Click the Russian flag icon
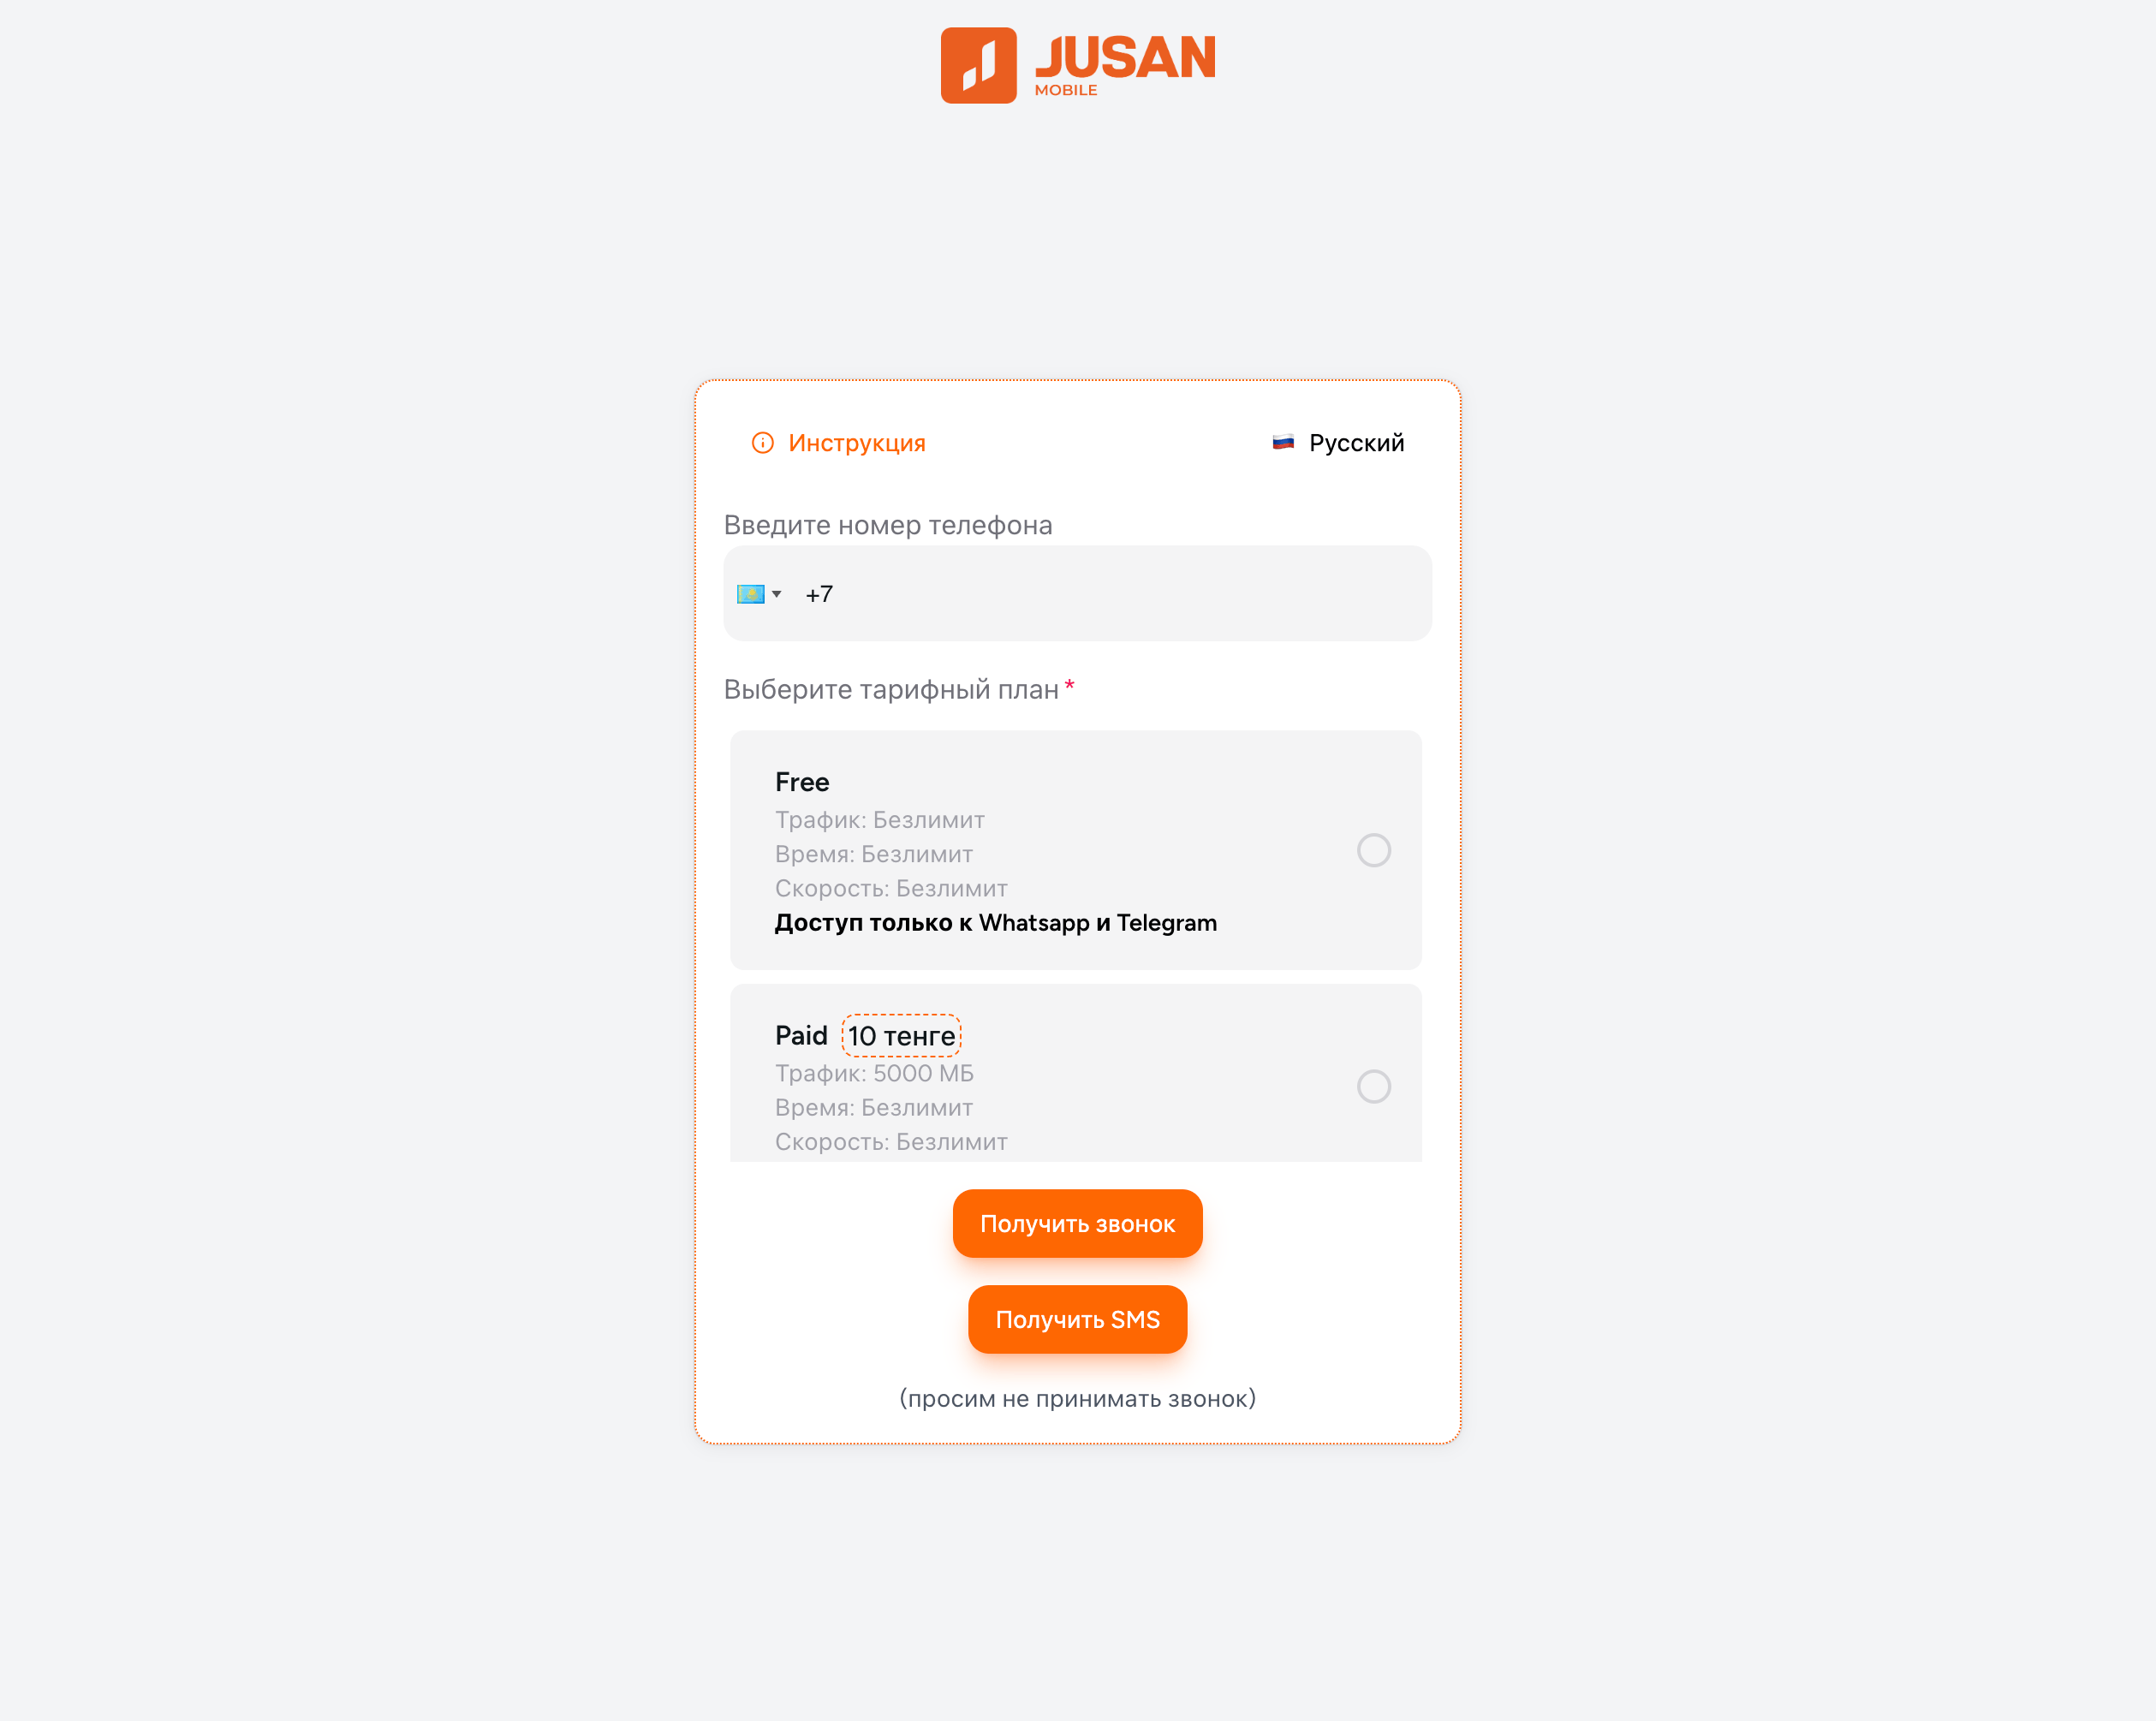 pos(1283,442)
